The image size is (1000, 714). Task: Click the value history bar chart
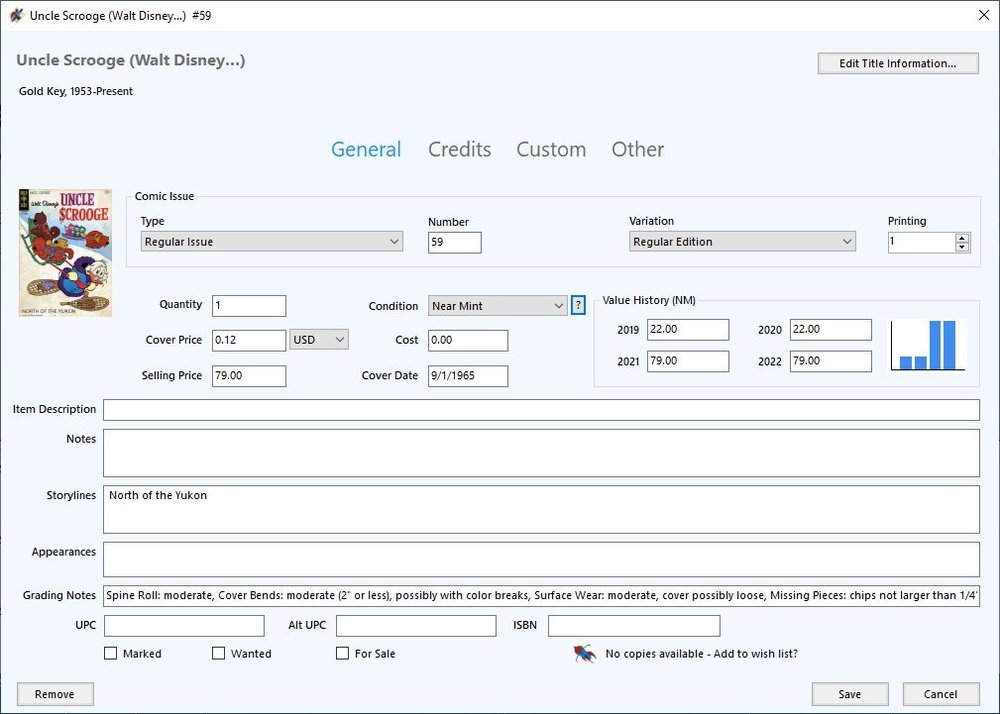[x=928, y=345]
